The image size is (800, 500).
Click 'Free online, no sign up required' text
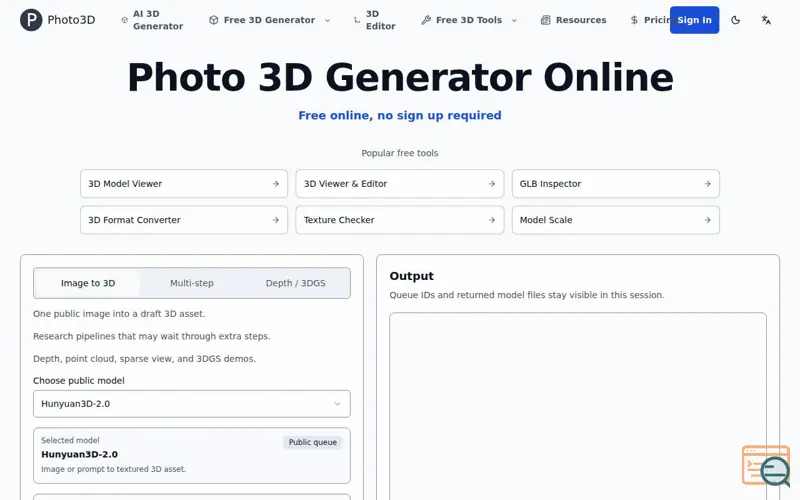[x=400, y=115]
